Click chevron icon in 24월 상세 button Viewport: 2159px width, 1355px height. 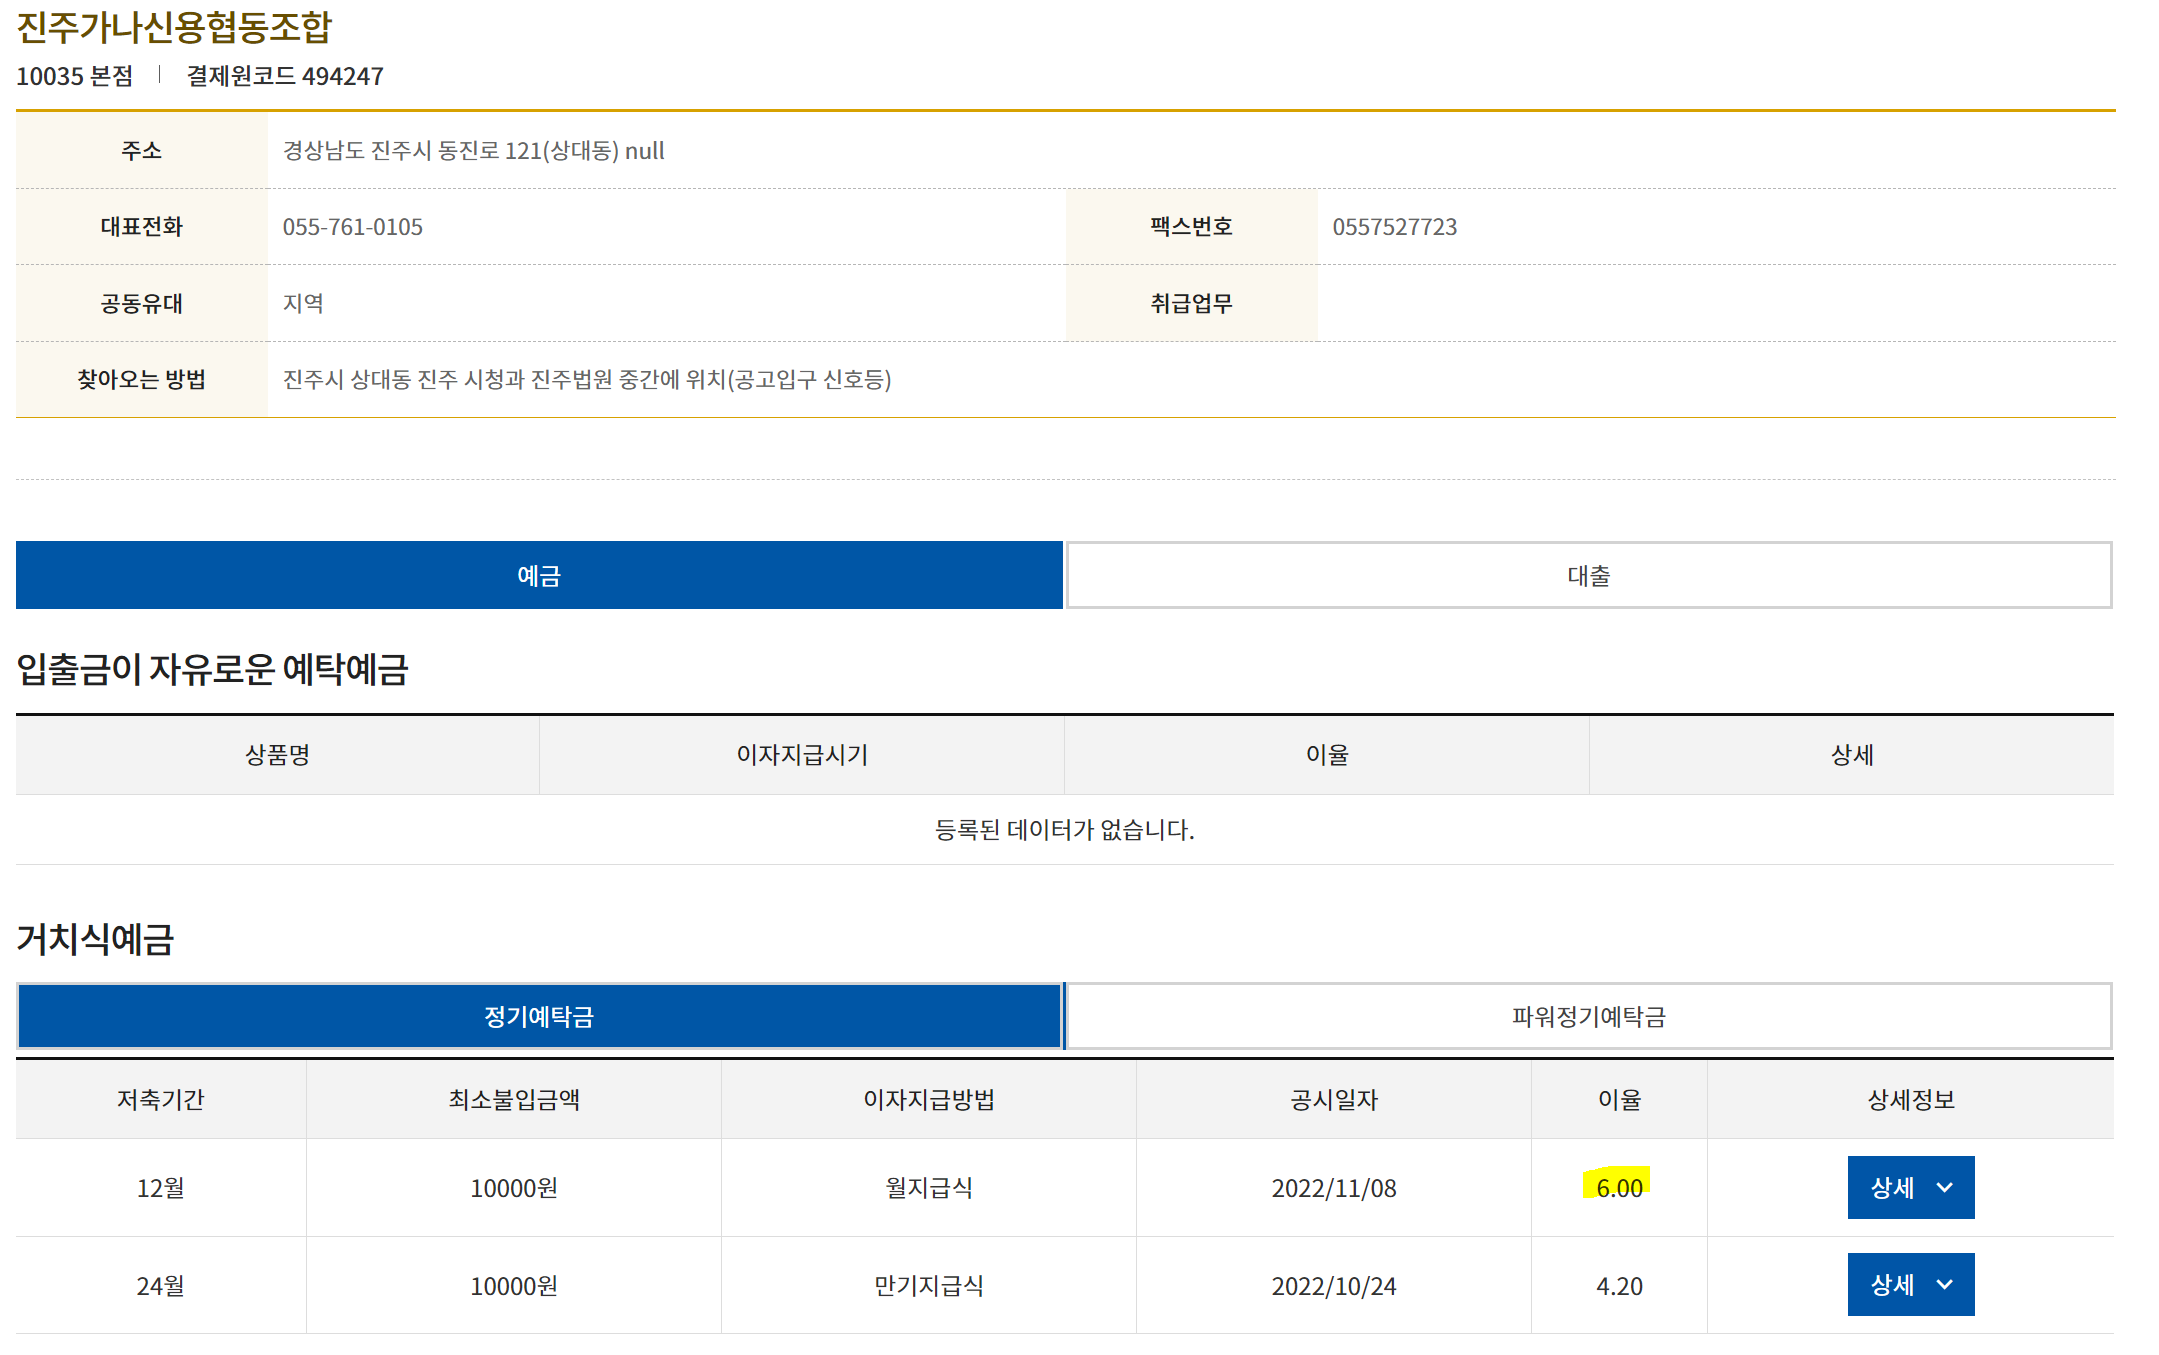(x=1945, y=1284)
